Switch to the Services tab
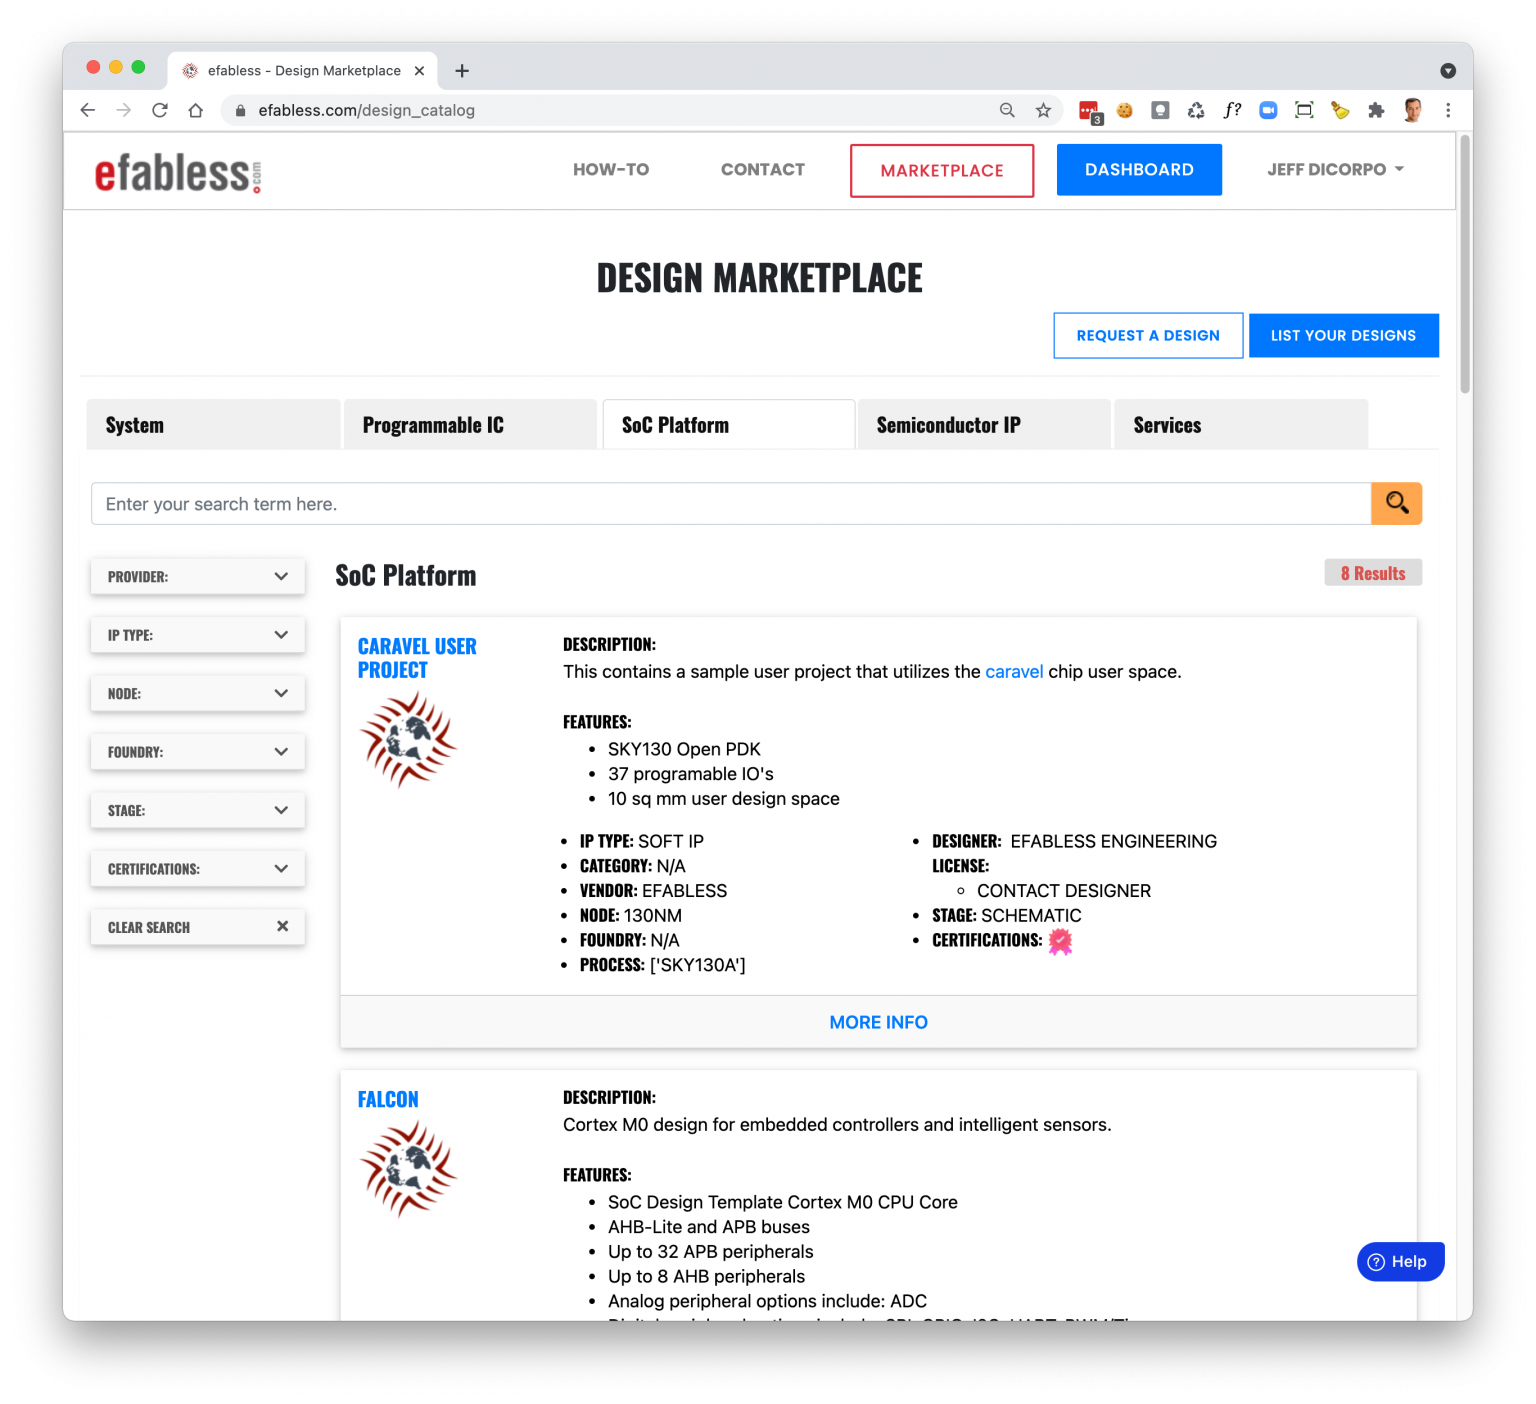1536x1404 pixels. (x=1241, y=425)
